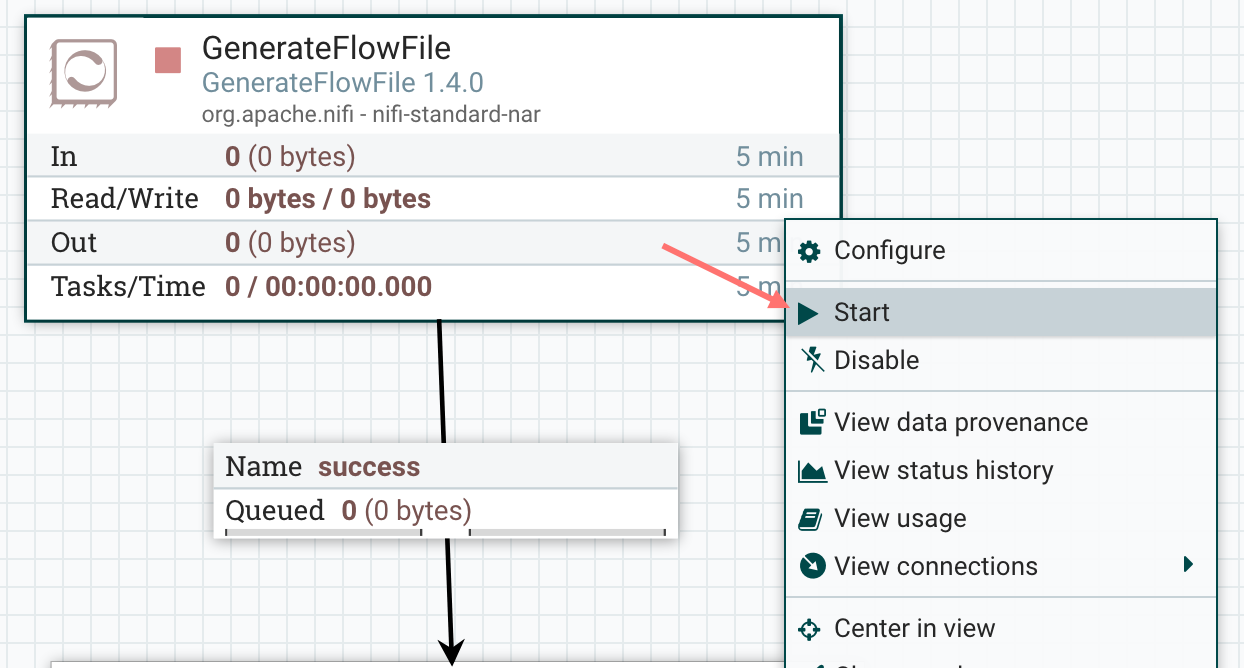1244x668 pixels.
Task: Click the Read/Write bytes value
Action: [x=328, y=199]
